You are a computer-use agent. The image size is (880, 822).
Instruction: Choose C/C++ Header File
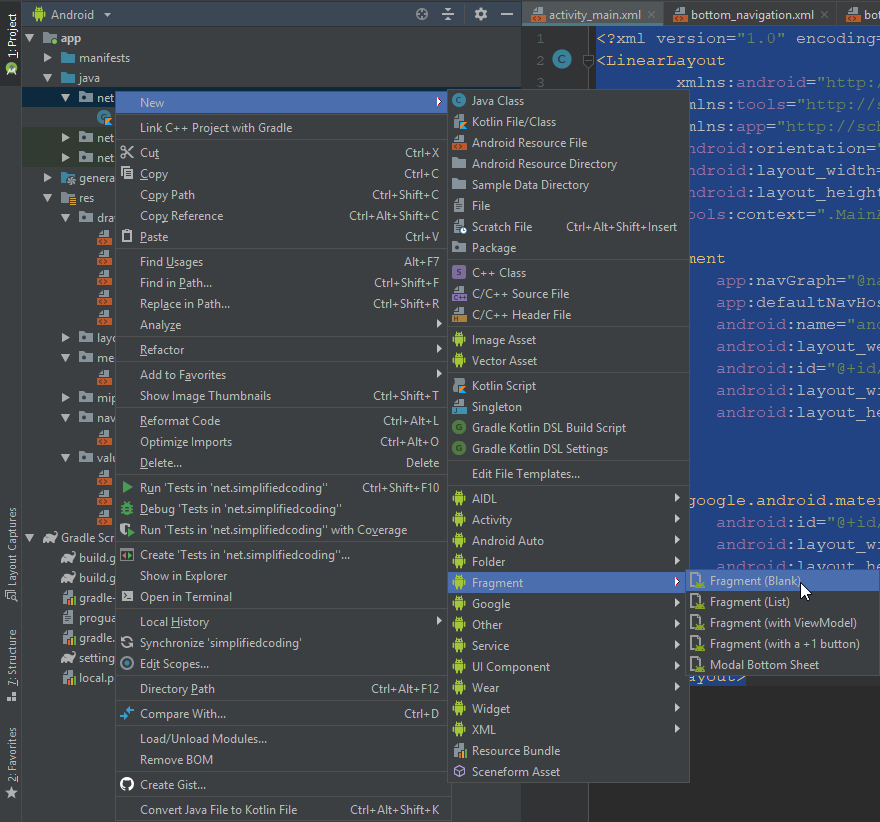pos(569,315)
